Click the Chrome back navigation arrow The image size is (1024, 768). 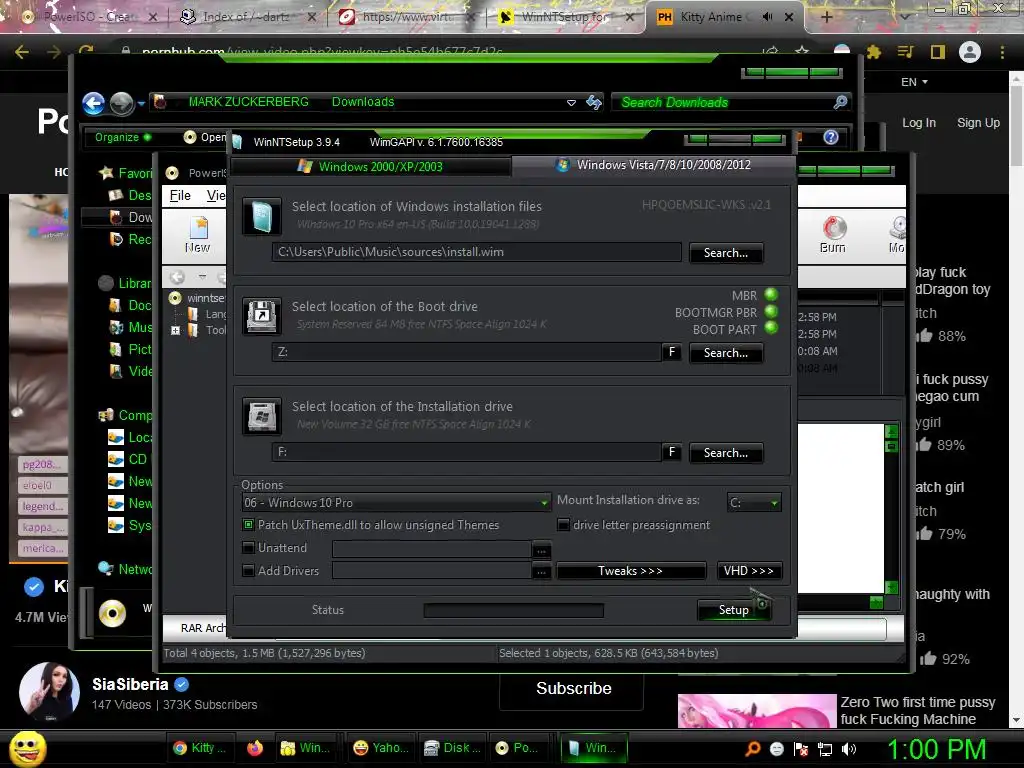pos(22,52)
